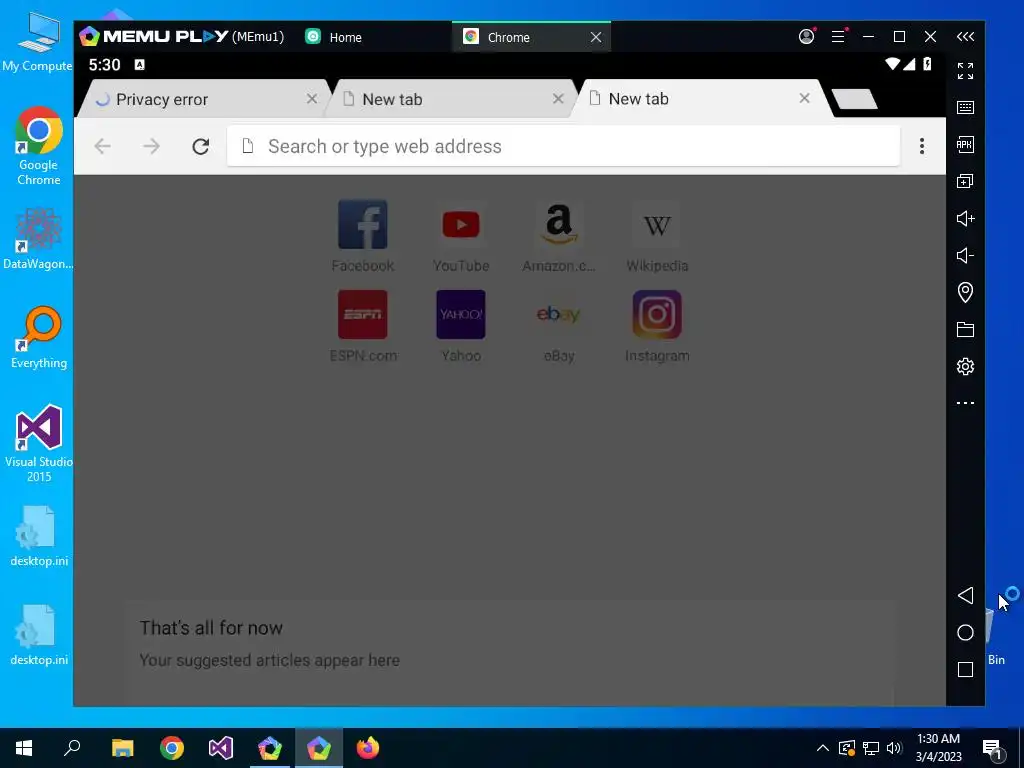The height and width of the screenshot is (768, 1024).
Task: Tap the Android home circle button
Action: (965, 632)
